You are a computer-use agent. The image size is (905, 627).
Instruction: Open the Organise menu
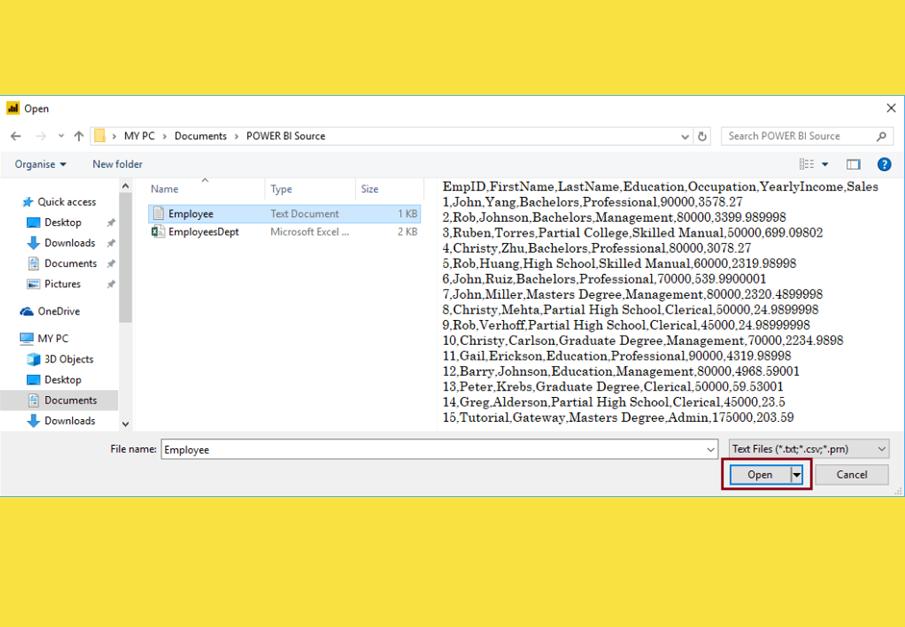click(x=40, y=165)
